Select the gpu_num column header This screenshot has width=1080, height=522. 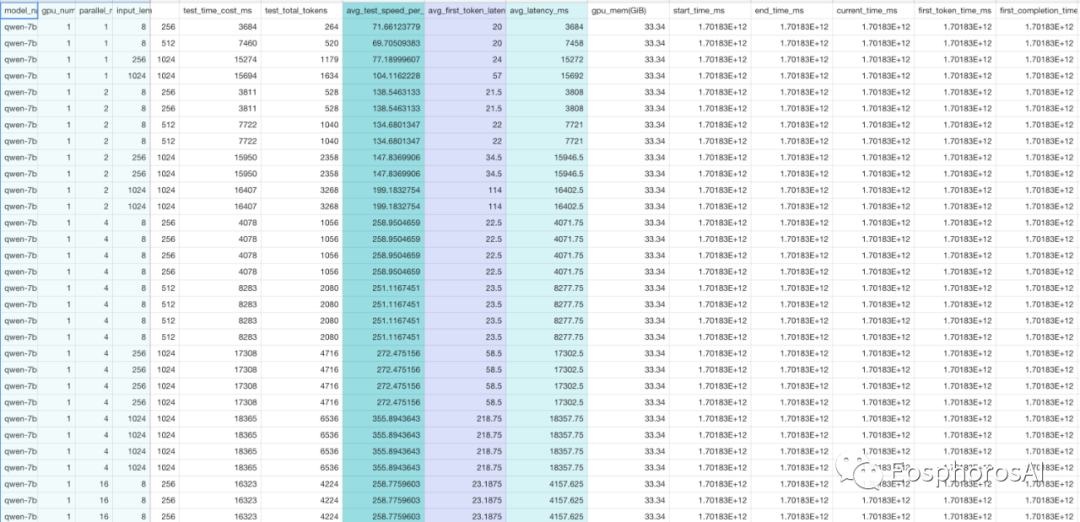tap(56, 10)
